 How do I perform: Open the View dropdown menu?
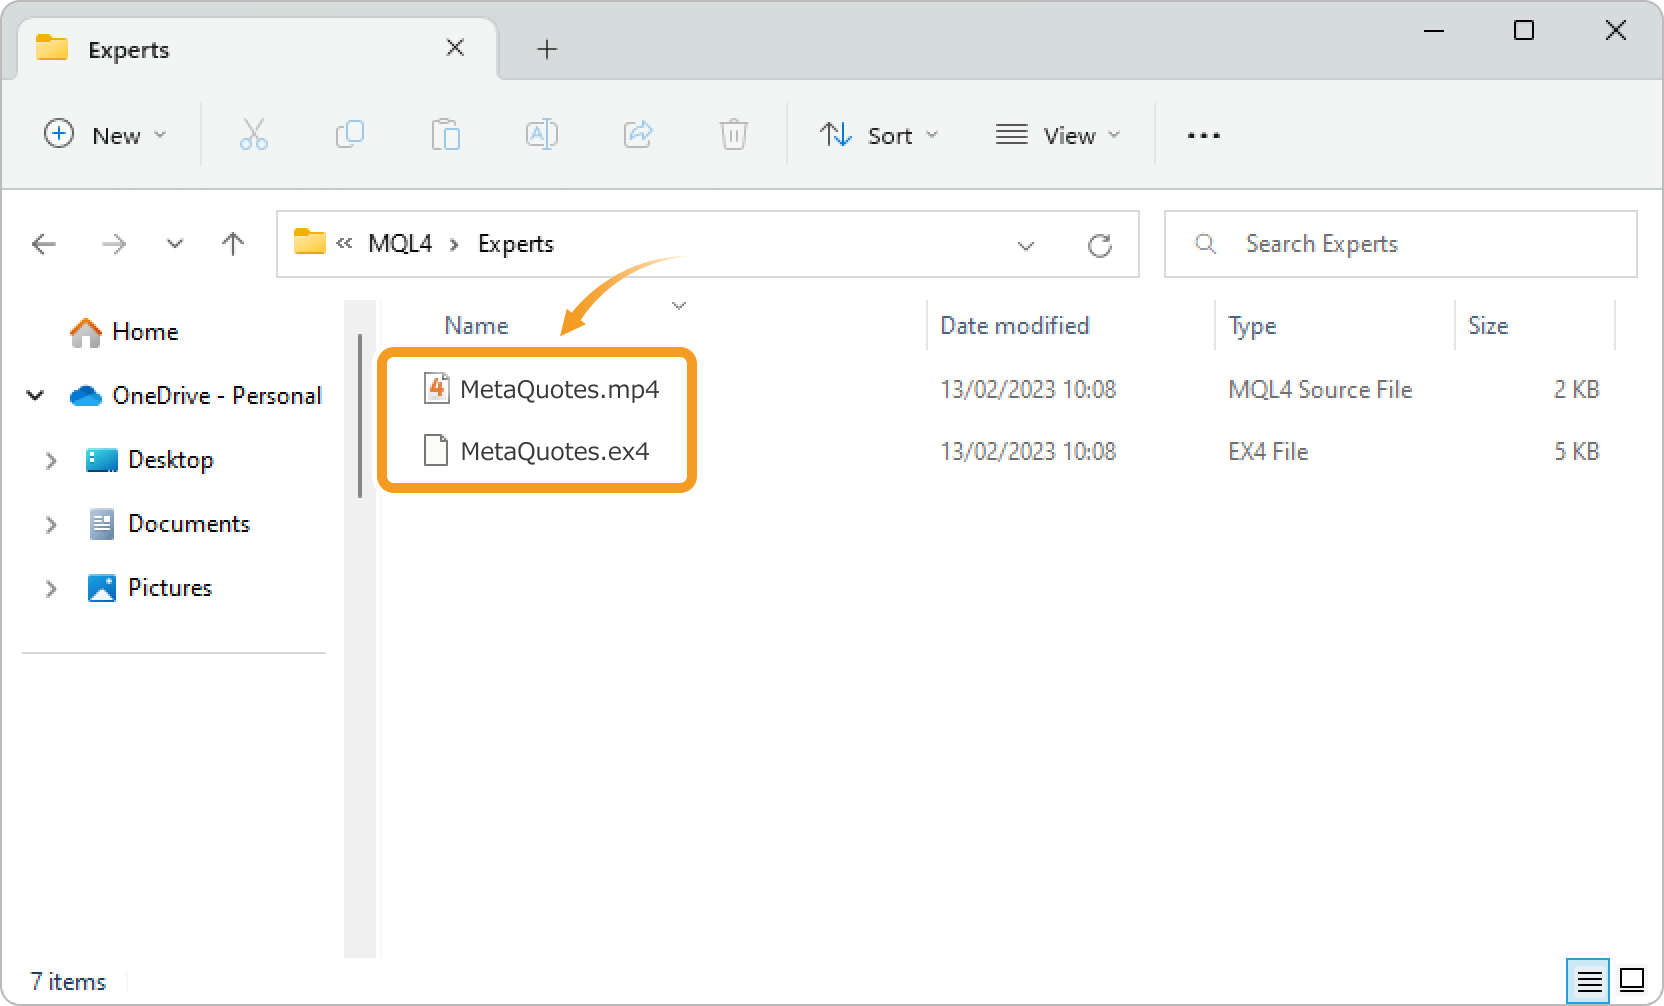pos(1057,135)
